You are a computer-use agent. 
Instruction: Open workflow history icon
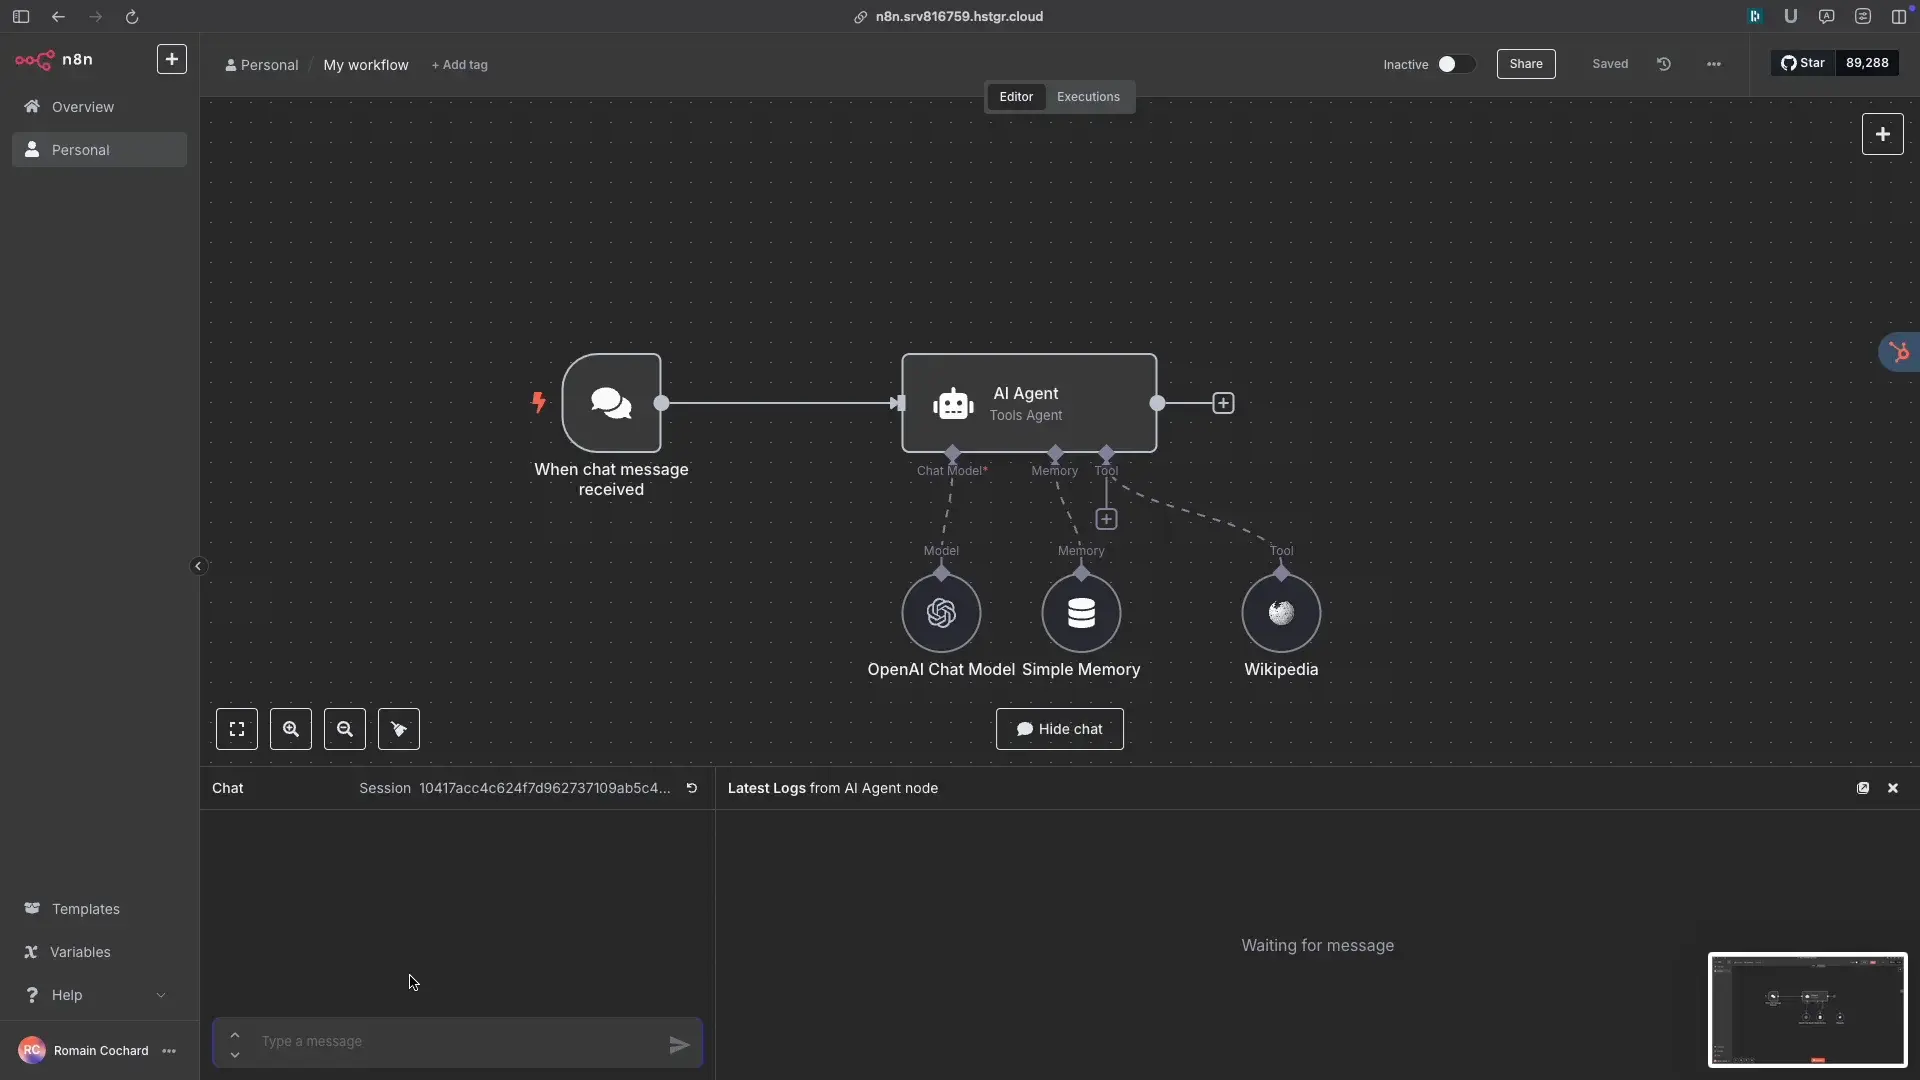(1664, 64)
